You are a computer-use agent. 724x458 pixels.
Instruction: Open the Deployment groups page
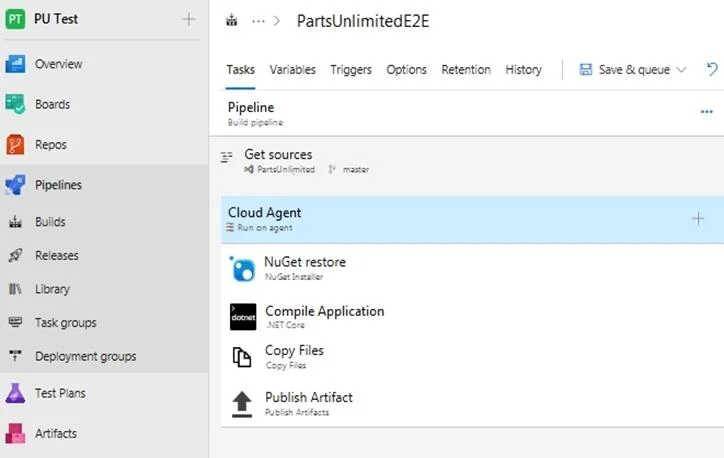(86, 356)
